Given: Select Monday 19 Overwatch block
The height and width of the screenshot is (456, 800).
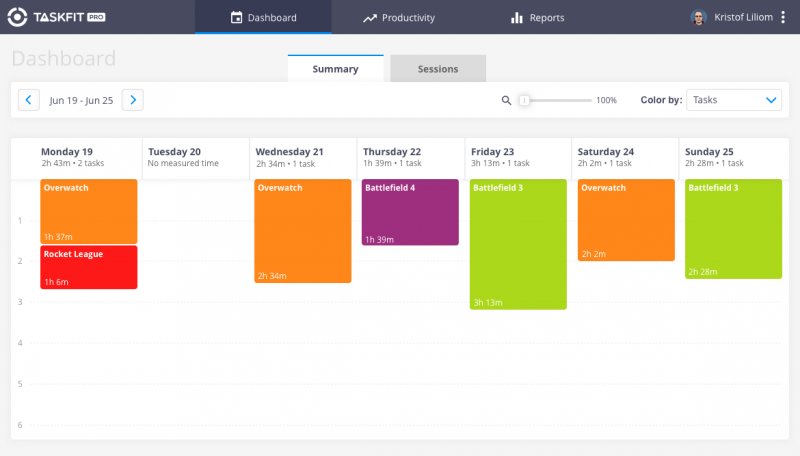Looking at the screenshot, I should [89, 211].
